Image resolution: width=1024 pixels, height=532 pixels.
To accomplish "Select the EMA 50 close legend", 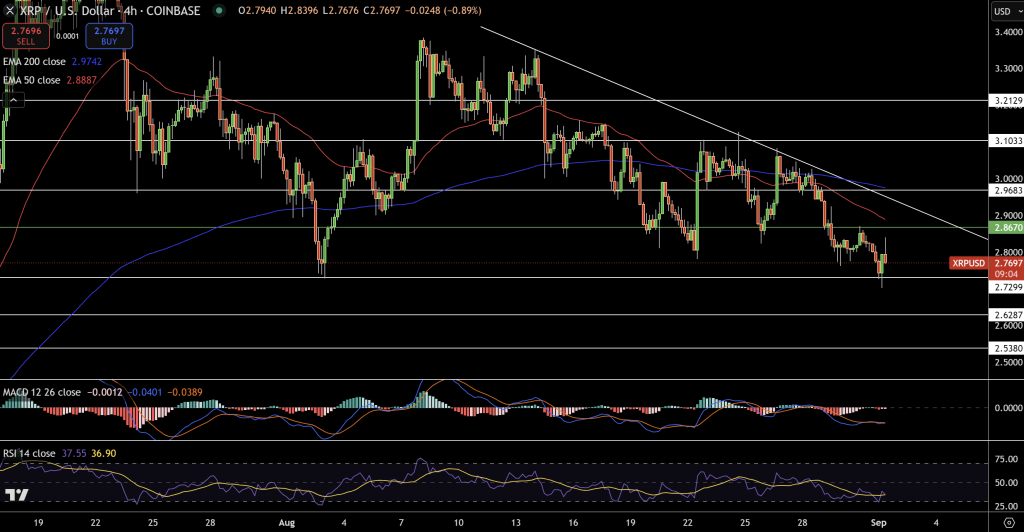I will [31, 80].
